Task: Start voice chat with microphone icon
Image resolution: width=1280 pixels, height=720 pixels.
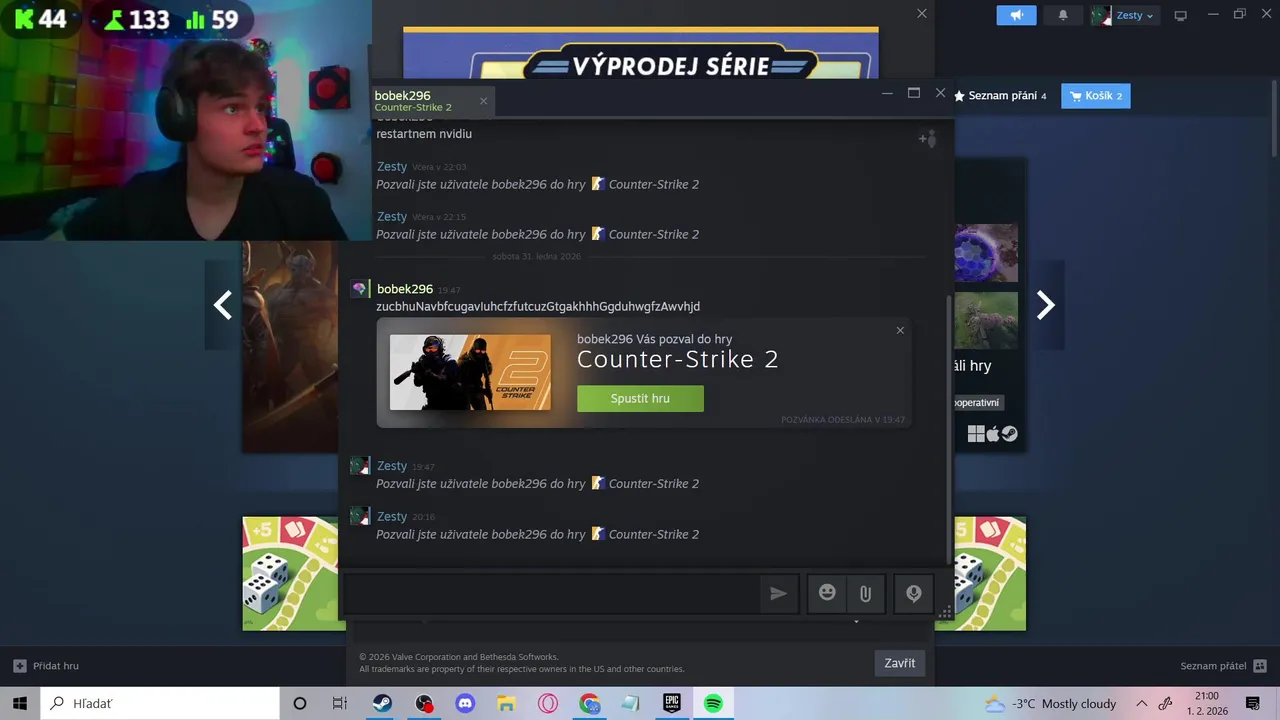Action: click(914, 593)
